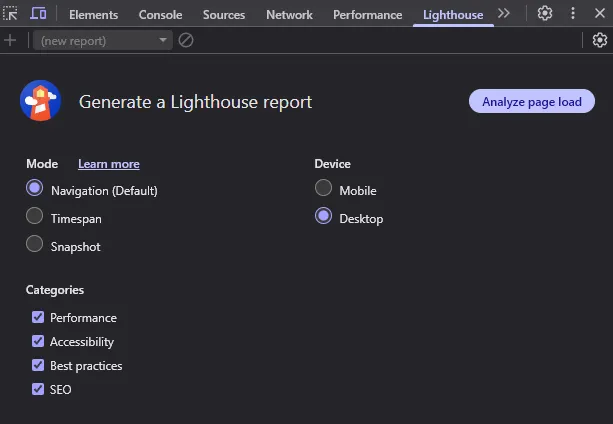This screenshot has width=613, height=424.
Task: Open the DevTools three-dot customize menu
Action: click(x=572, y=14)
